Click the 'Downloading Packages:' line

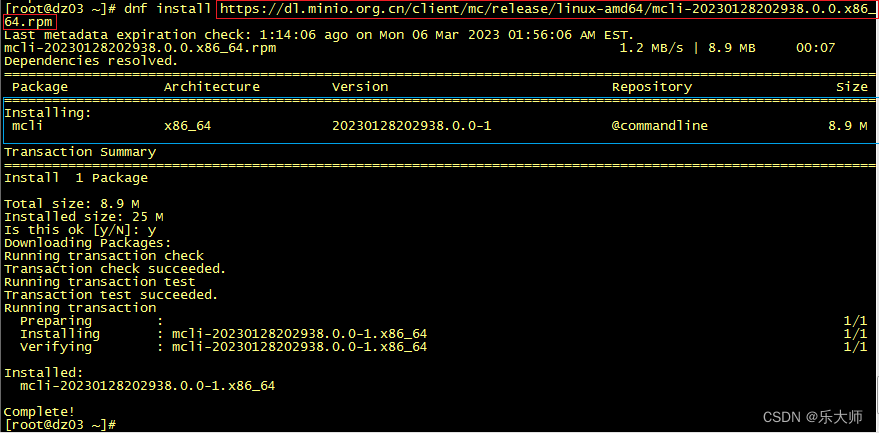point(87,243)
